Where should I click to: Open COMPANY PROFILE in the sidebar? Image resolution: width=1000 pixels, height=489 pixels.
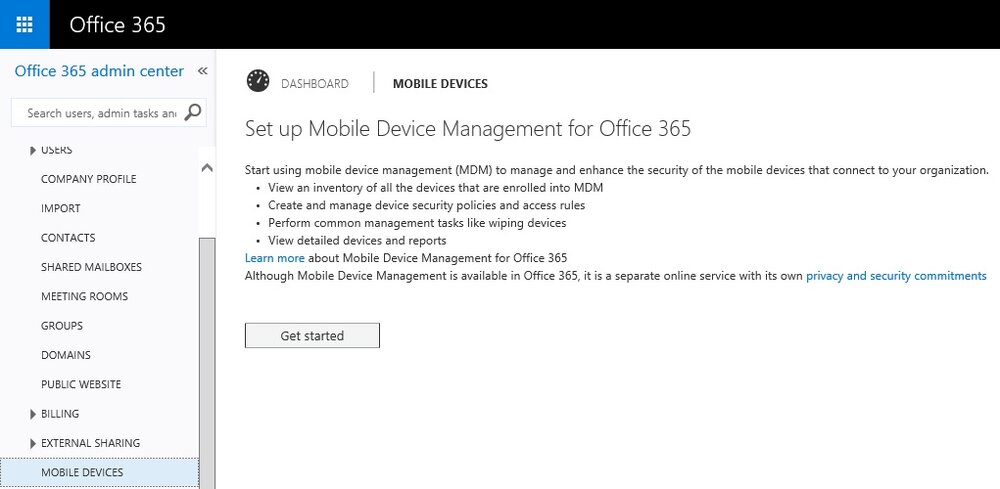(x=89, y=179)
